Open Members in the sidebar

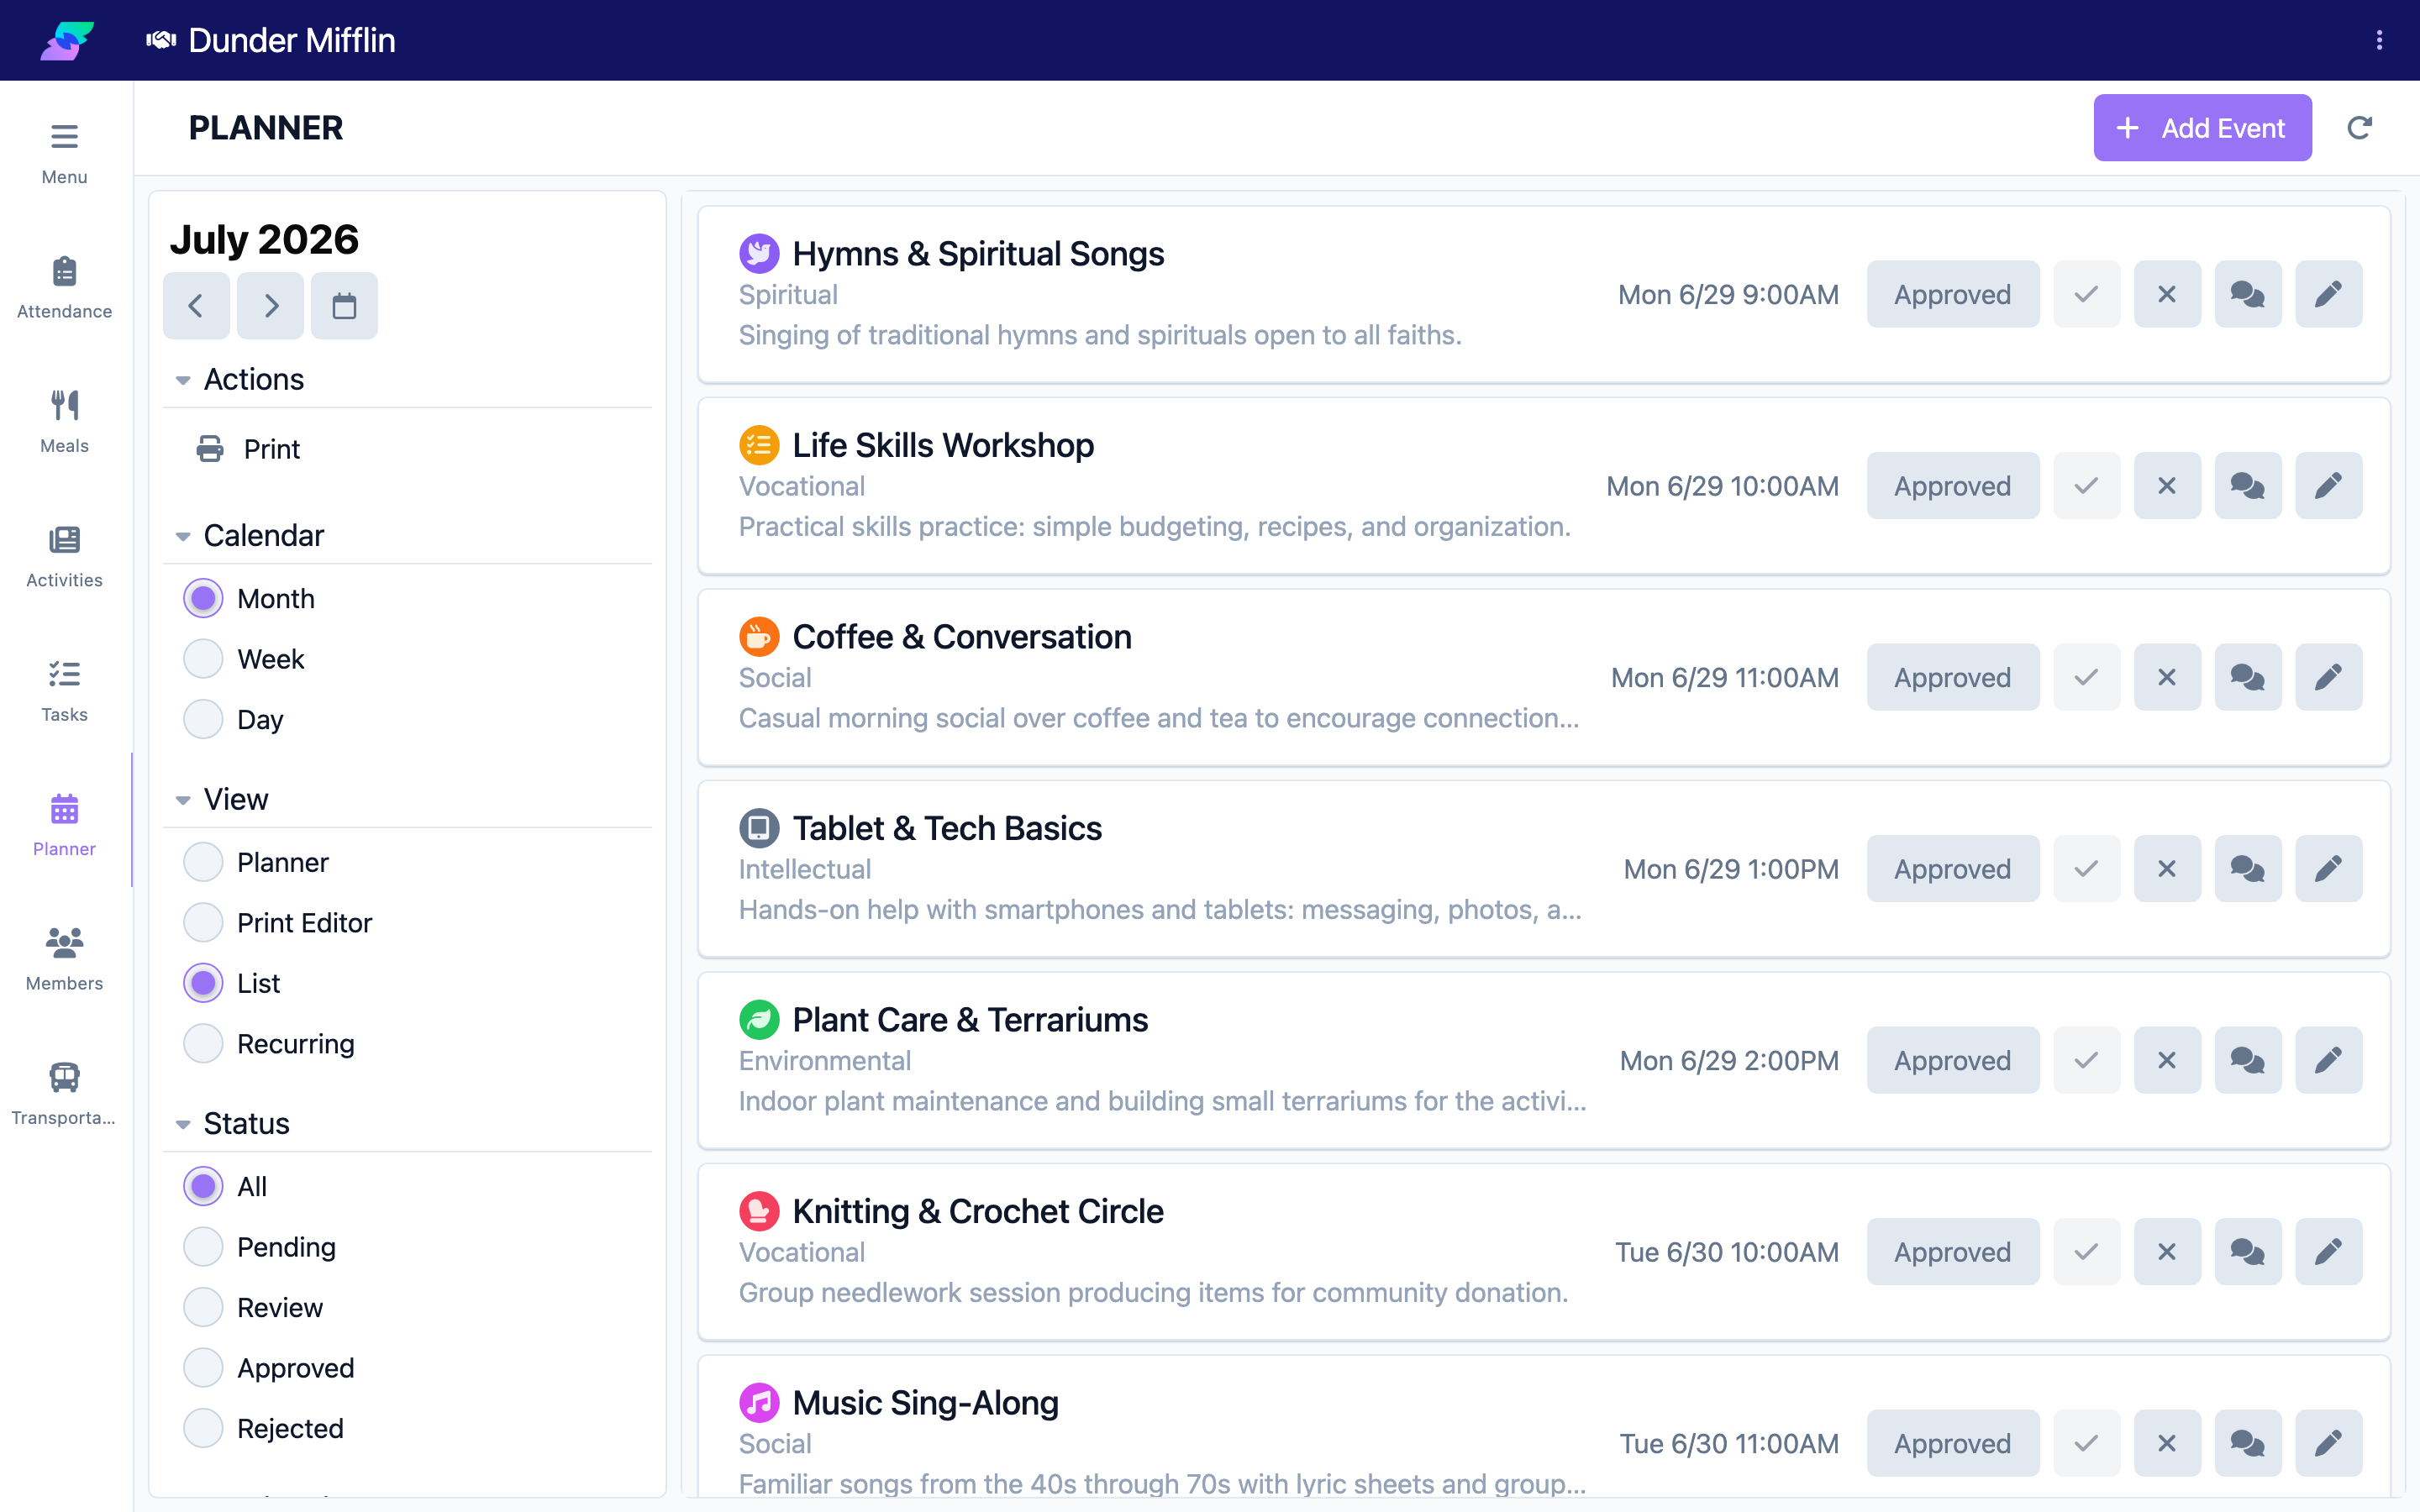64,960
